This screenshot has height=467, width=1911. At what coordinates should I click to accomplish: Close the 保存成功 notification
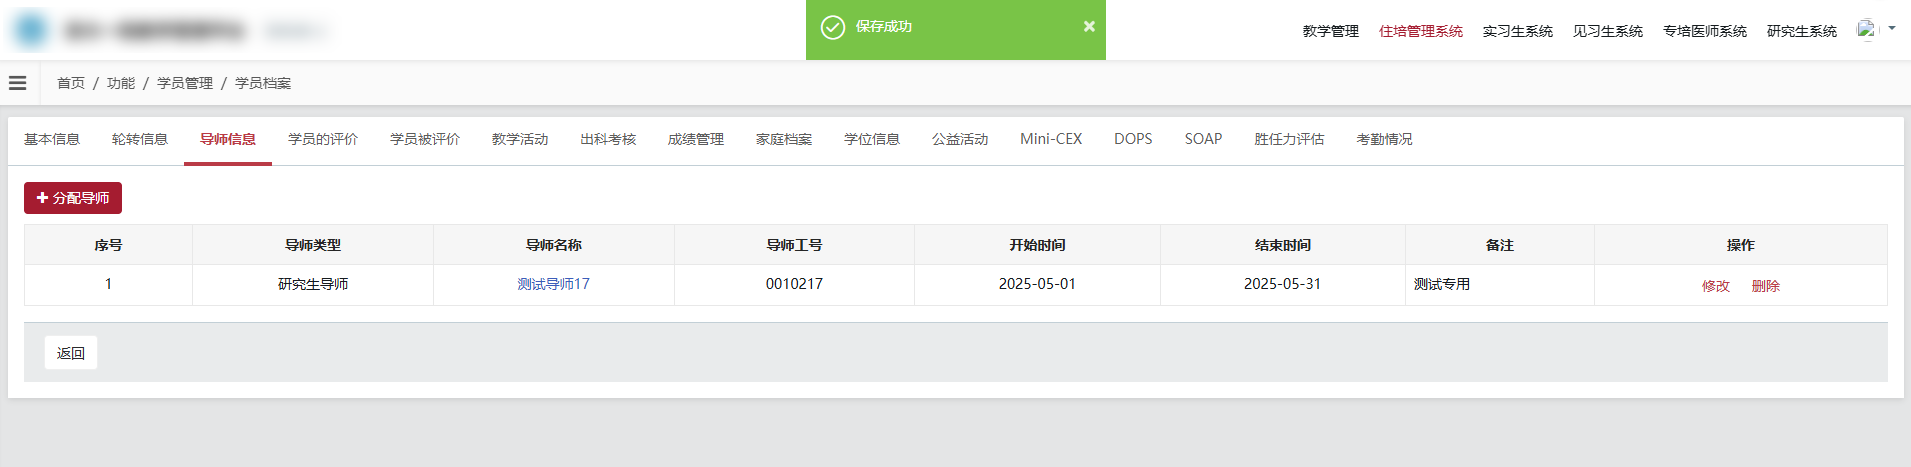(x=1089, y=27)
